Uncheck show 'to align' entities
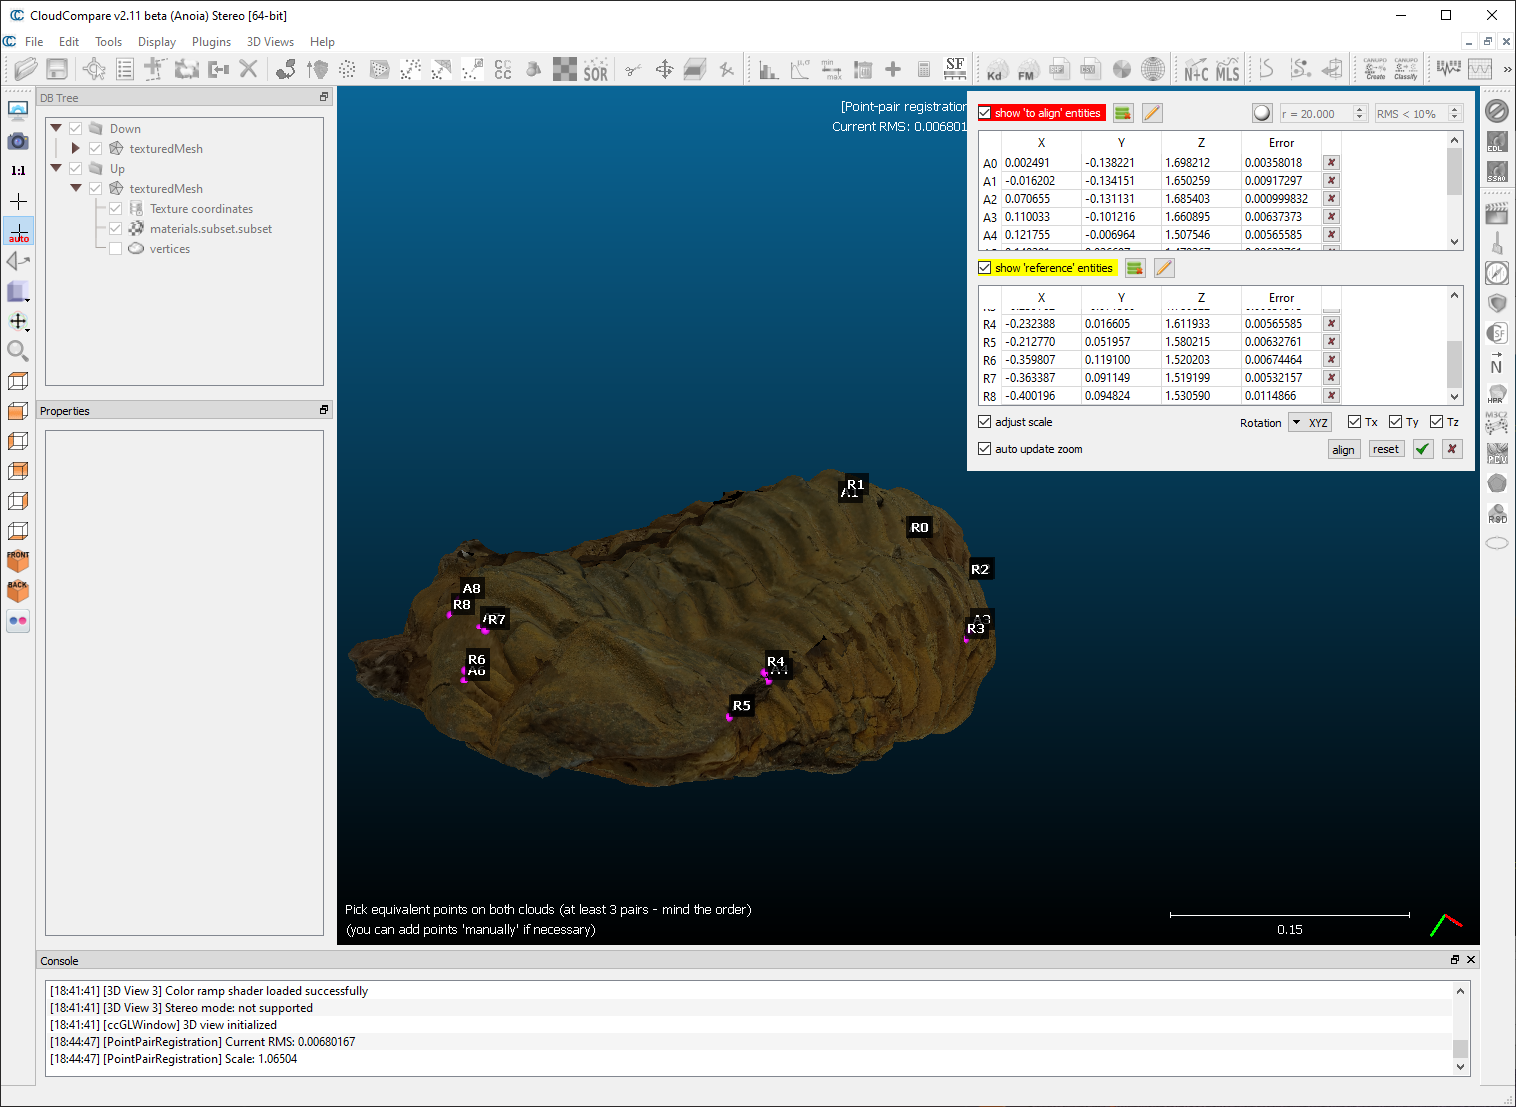Image resolution: width=1516 pixels, height=1107 pixels. point(985,112)
